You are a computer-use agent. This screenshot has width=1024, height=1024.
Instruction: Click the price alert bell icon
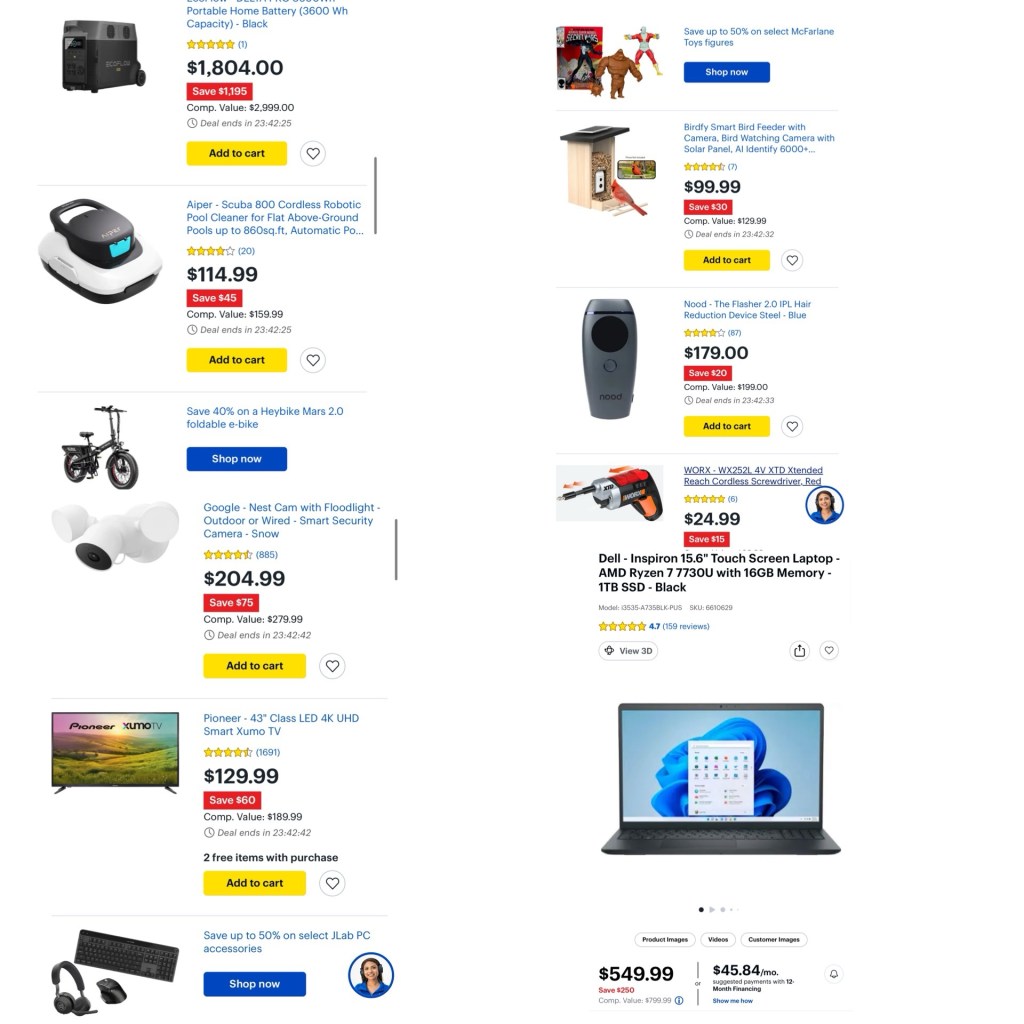[x=834, y=974]
